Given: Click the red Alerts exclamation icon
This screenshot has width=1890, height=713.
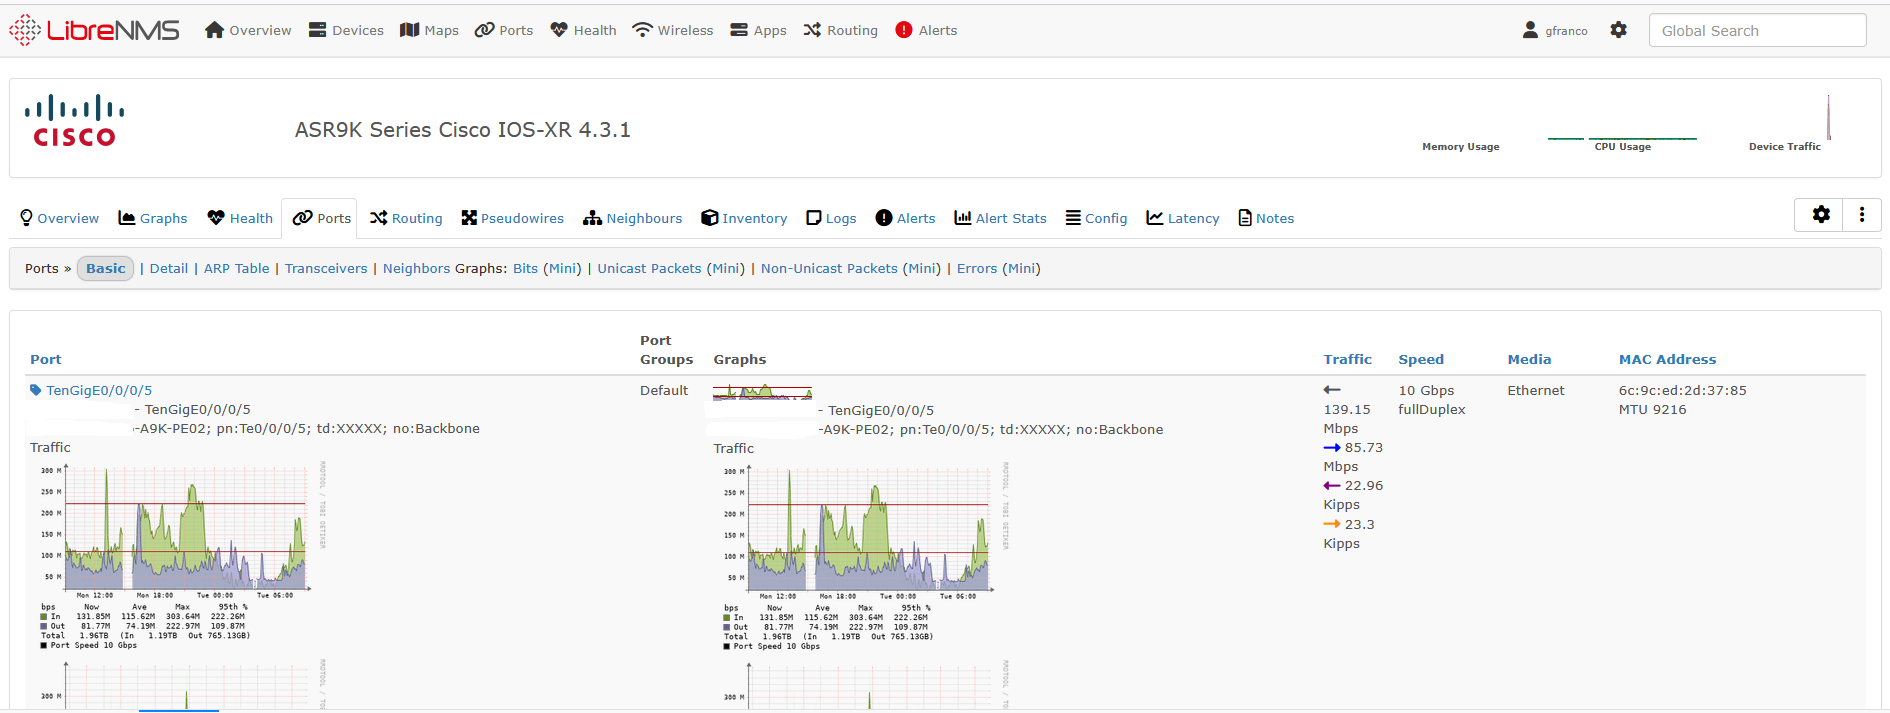Looking at the screenshot, I should [x=904, y=30].
